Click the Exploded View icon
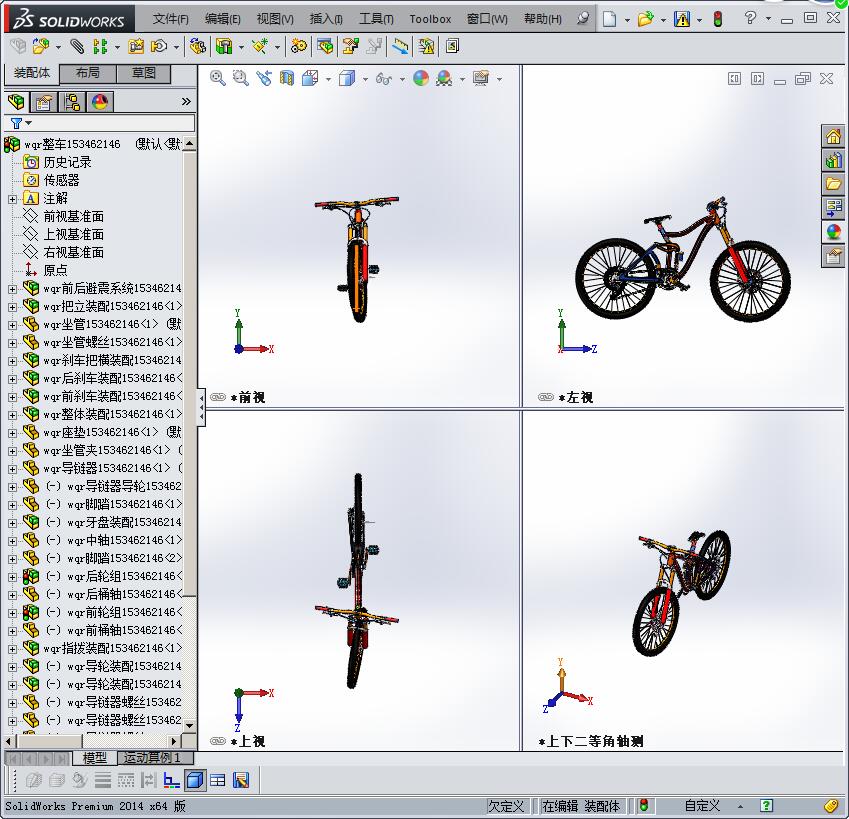 pos(350,47)
